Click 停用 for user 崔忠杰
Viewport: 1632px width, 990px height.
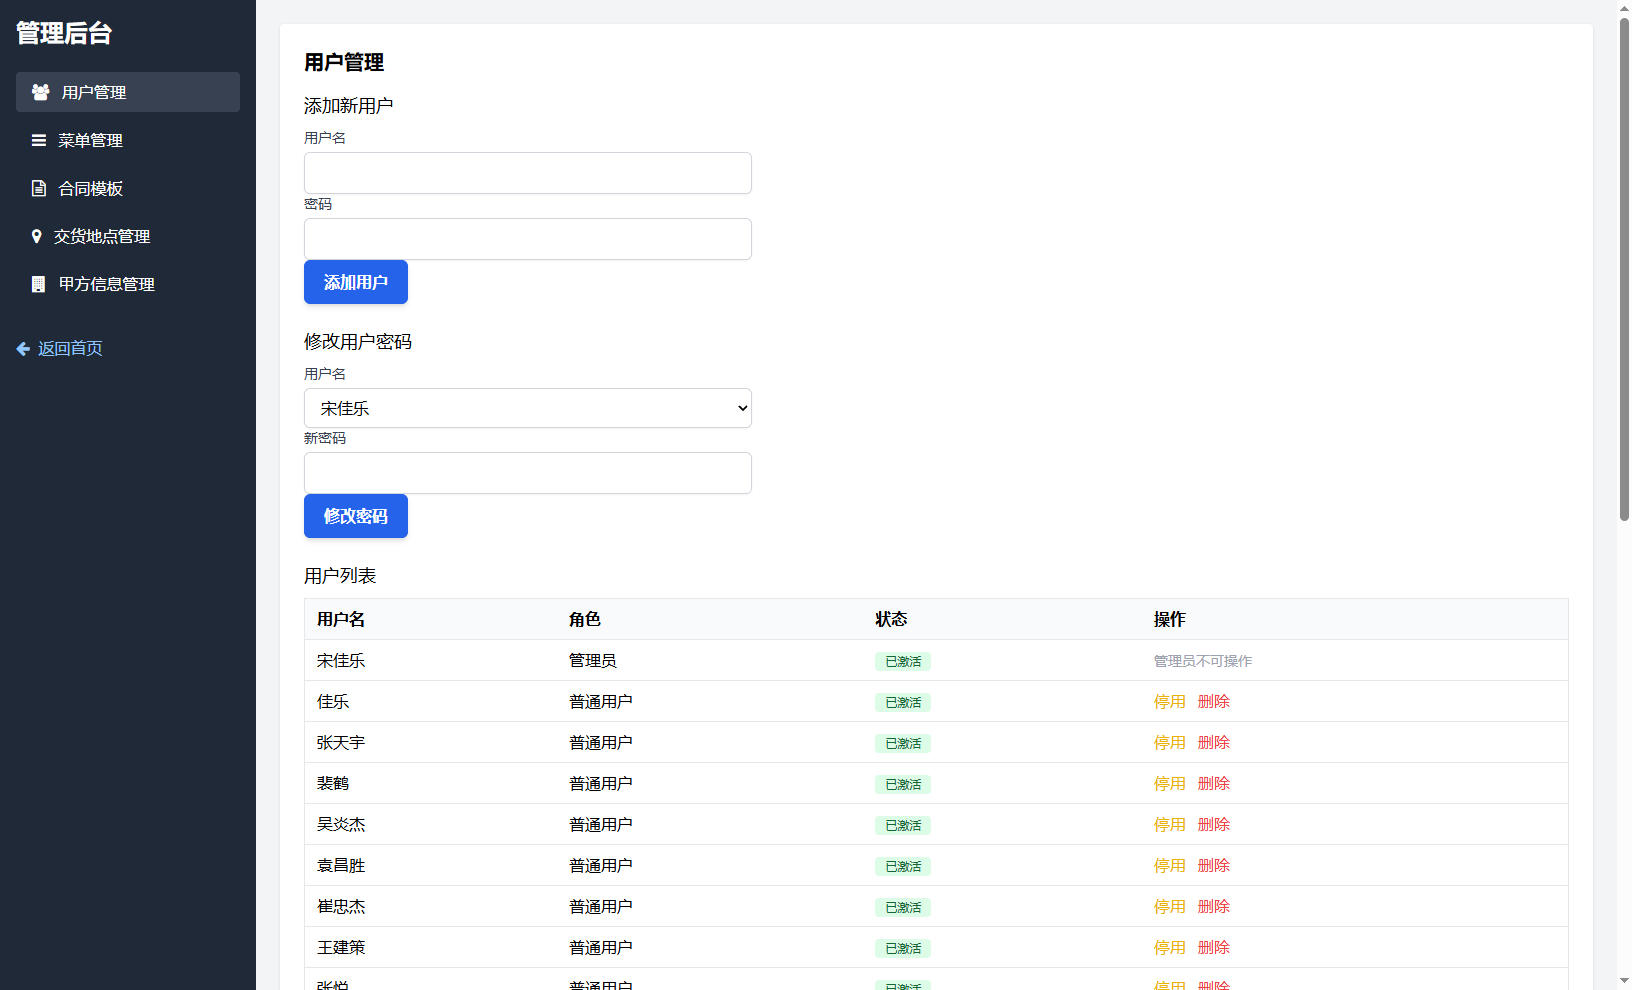click(1170, 907)
